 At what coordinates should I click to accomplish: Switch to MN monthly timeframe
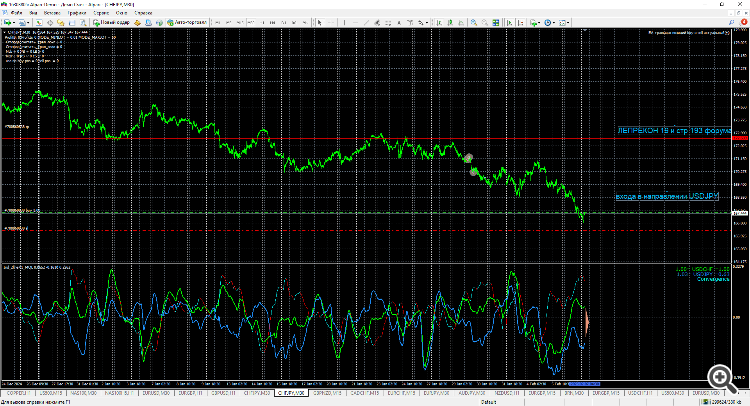coord(305,22)
